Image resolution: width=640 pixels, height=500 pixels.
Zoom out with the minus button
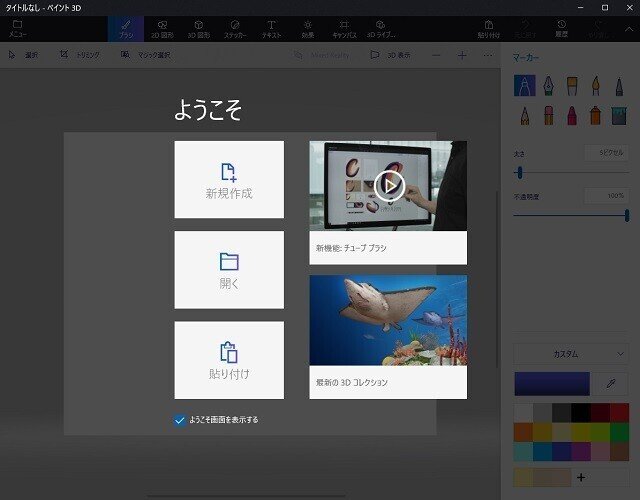436,55
